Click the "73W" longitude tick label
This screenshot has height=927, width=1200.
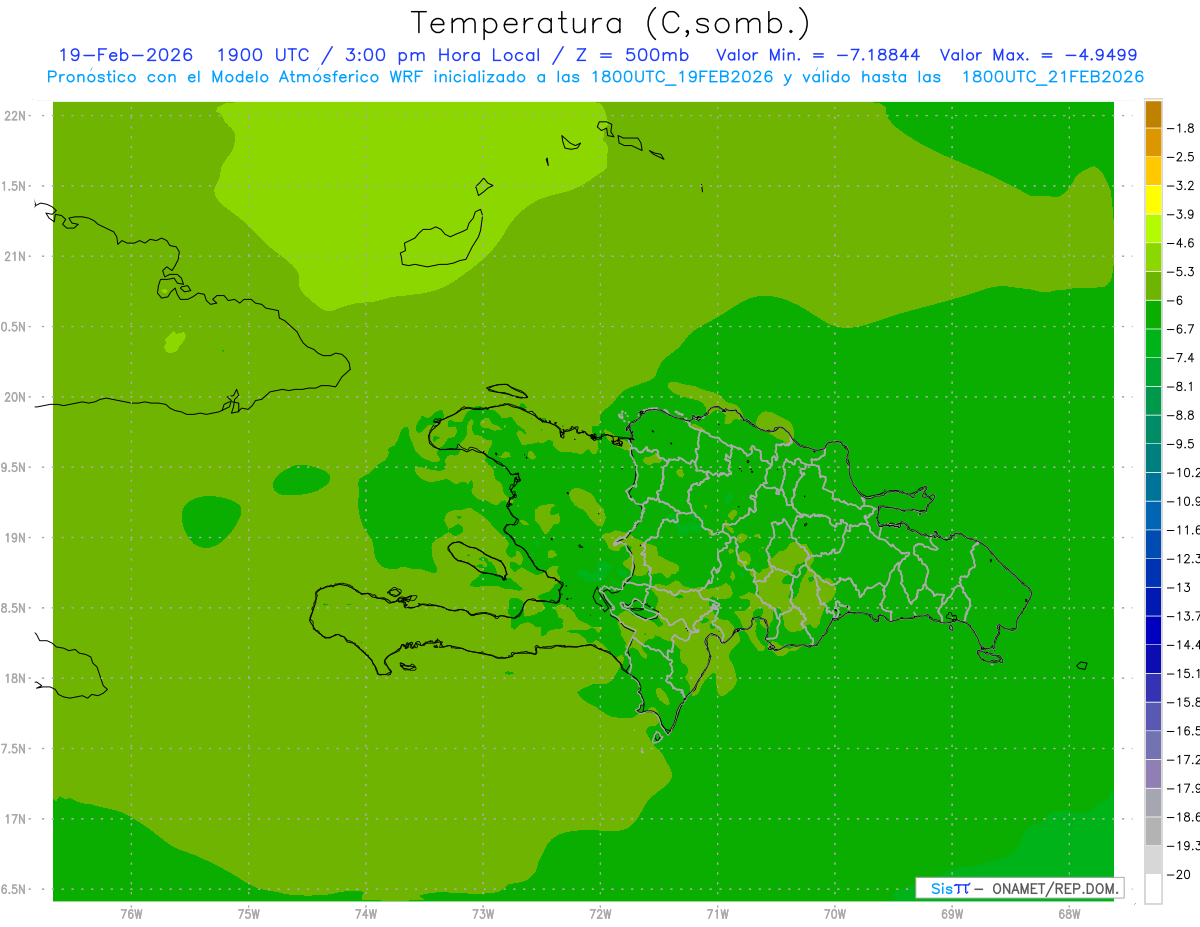pyautogui.click(x=483, y=913)
